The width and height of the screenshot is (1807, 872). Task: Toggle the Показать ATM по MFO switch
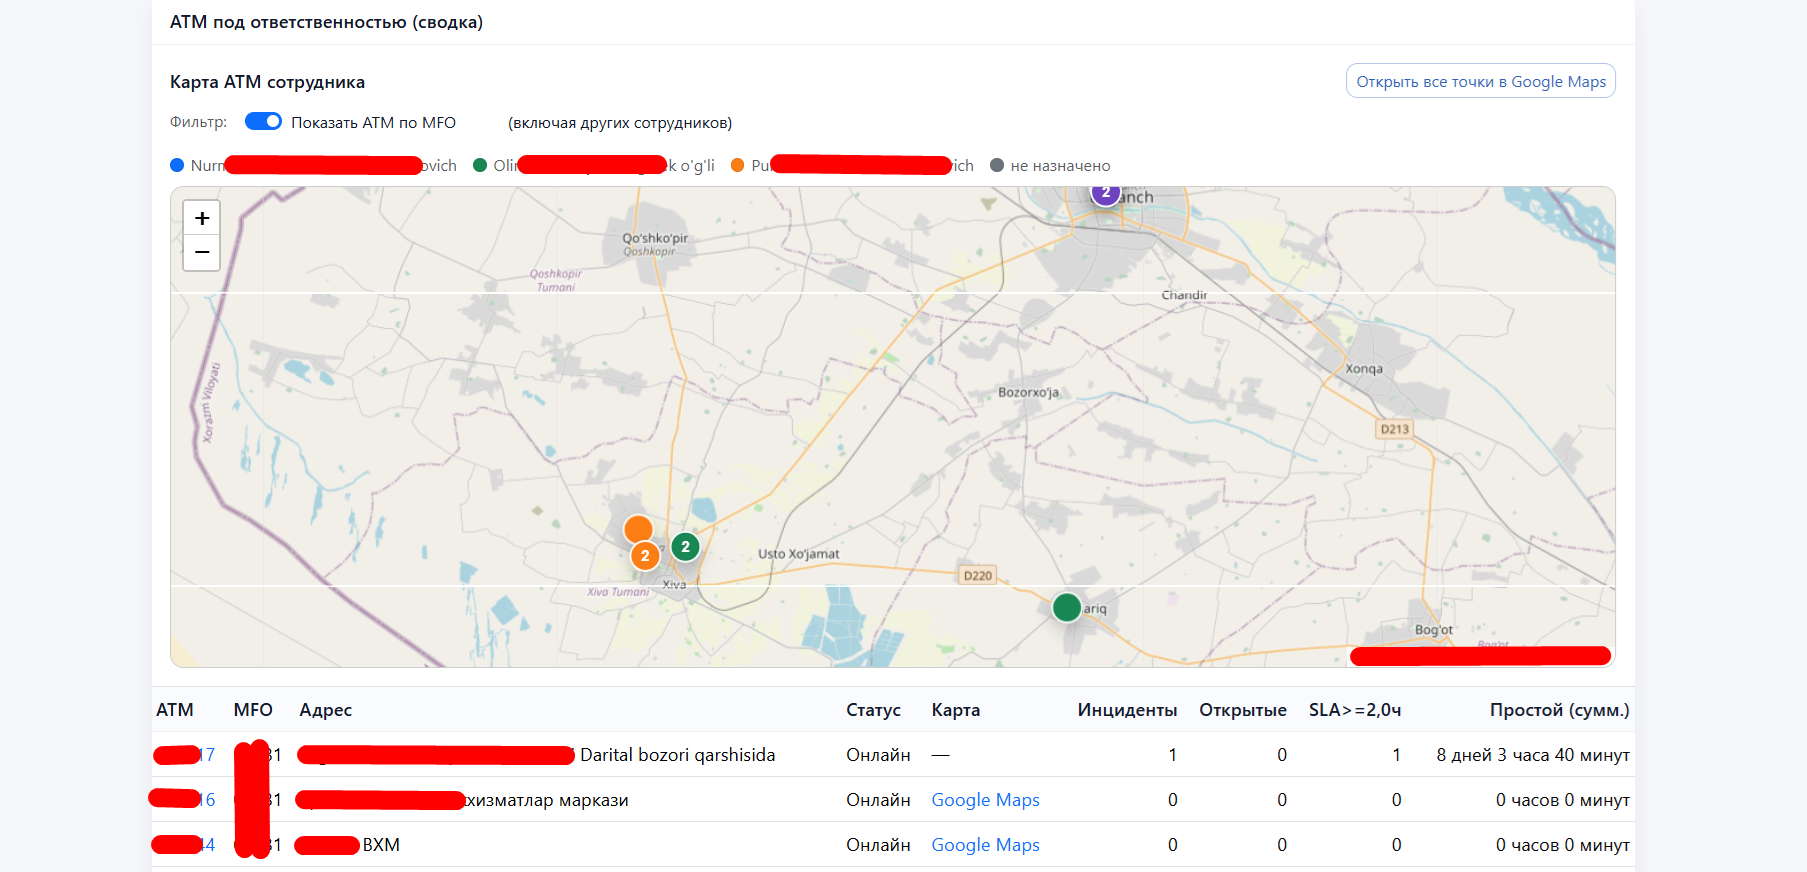click(x=263, y=121)
